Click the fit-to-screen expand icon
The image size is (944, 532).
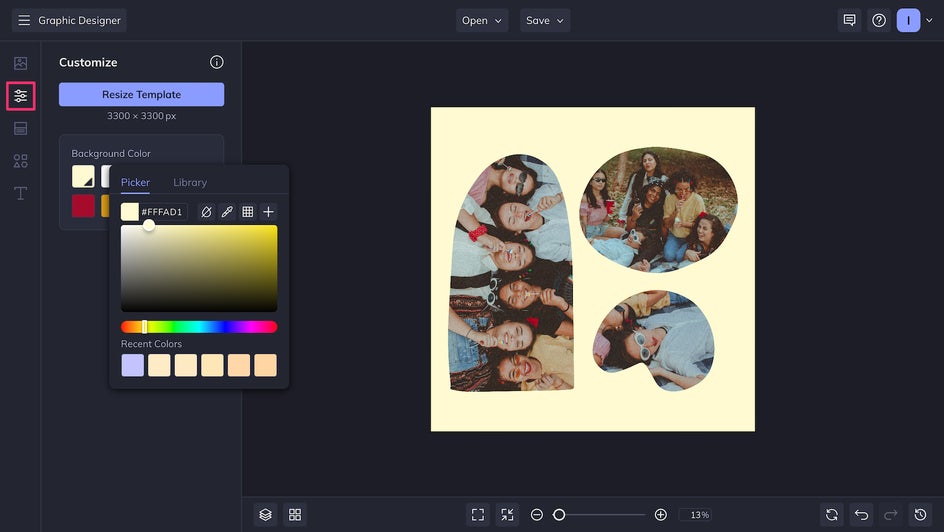[x=478, y=515]
